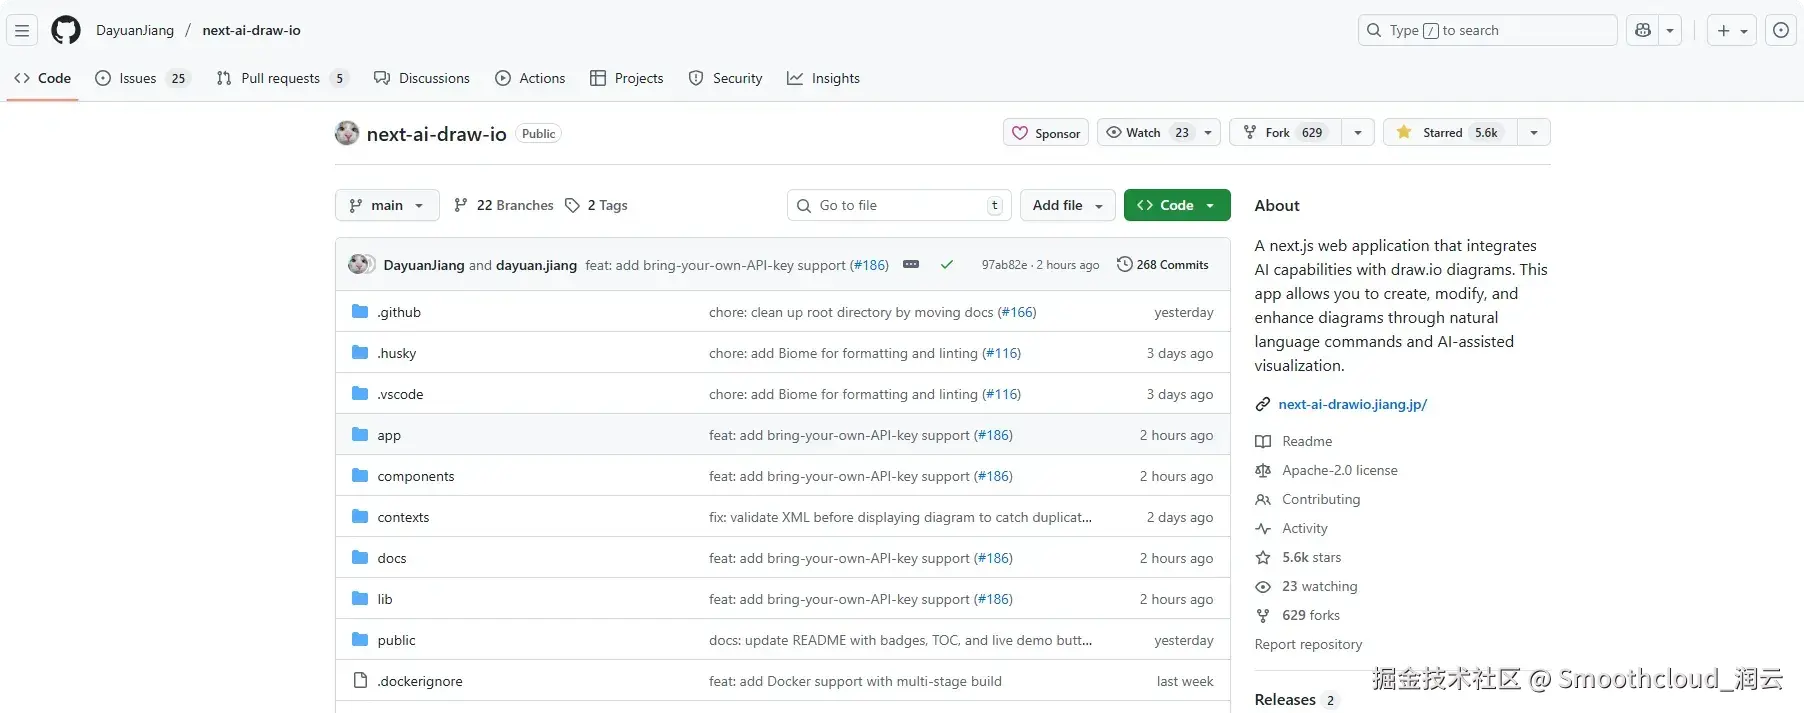Toggle the Starred button
1804x713 pixels.
1450,132
